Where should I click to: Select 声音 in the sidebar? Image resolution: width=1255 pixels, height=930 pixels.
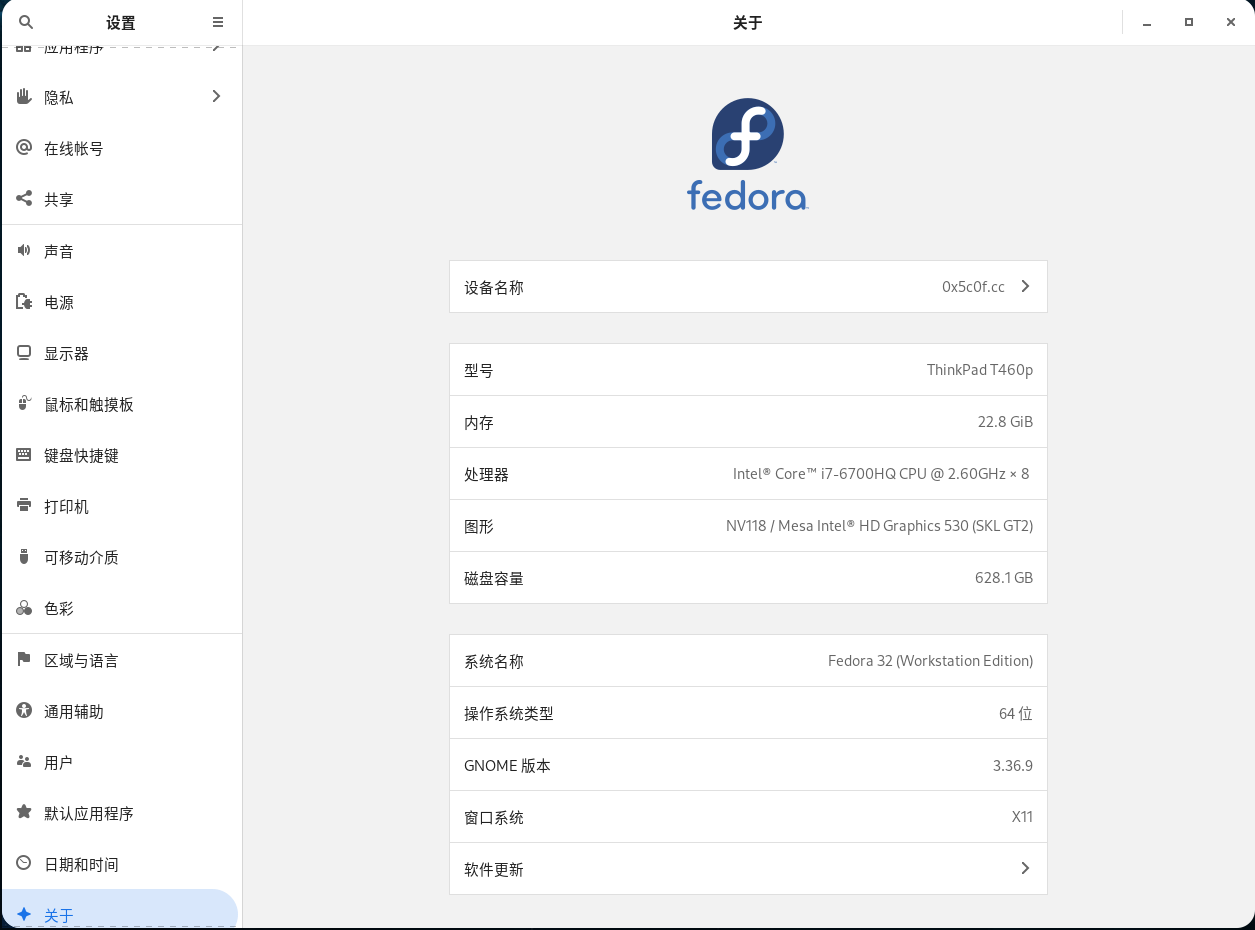(121, 251)
